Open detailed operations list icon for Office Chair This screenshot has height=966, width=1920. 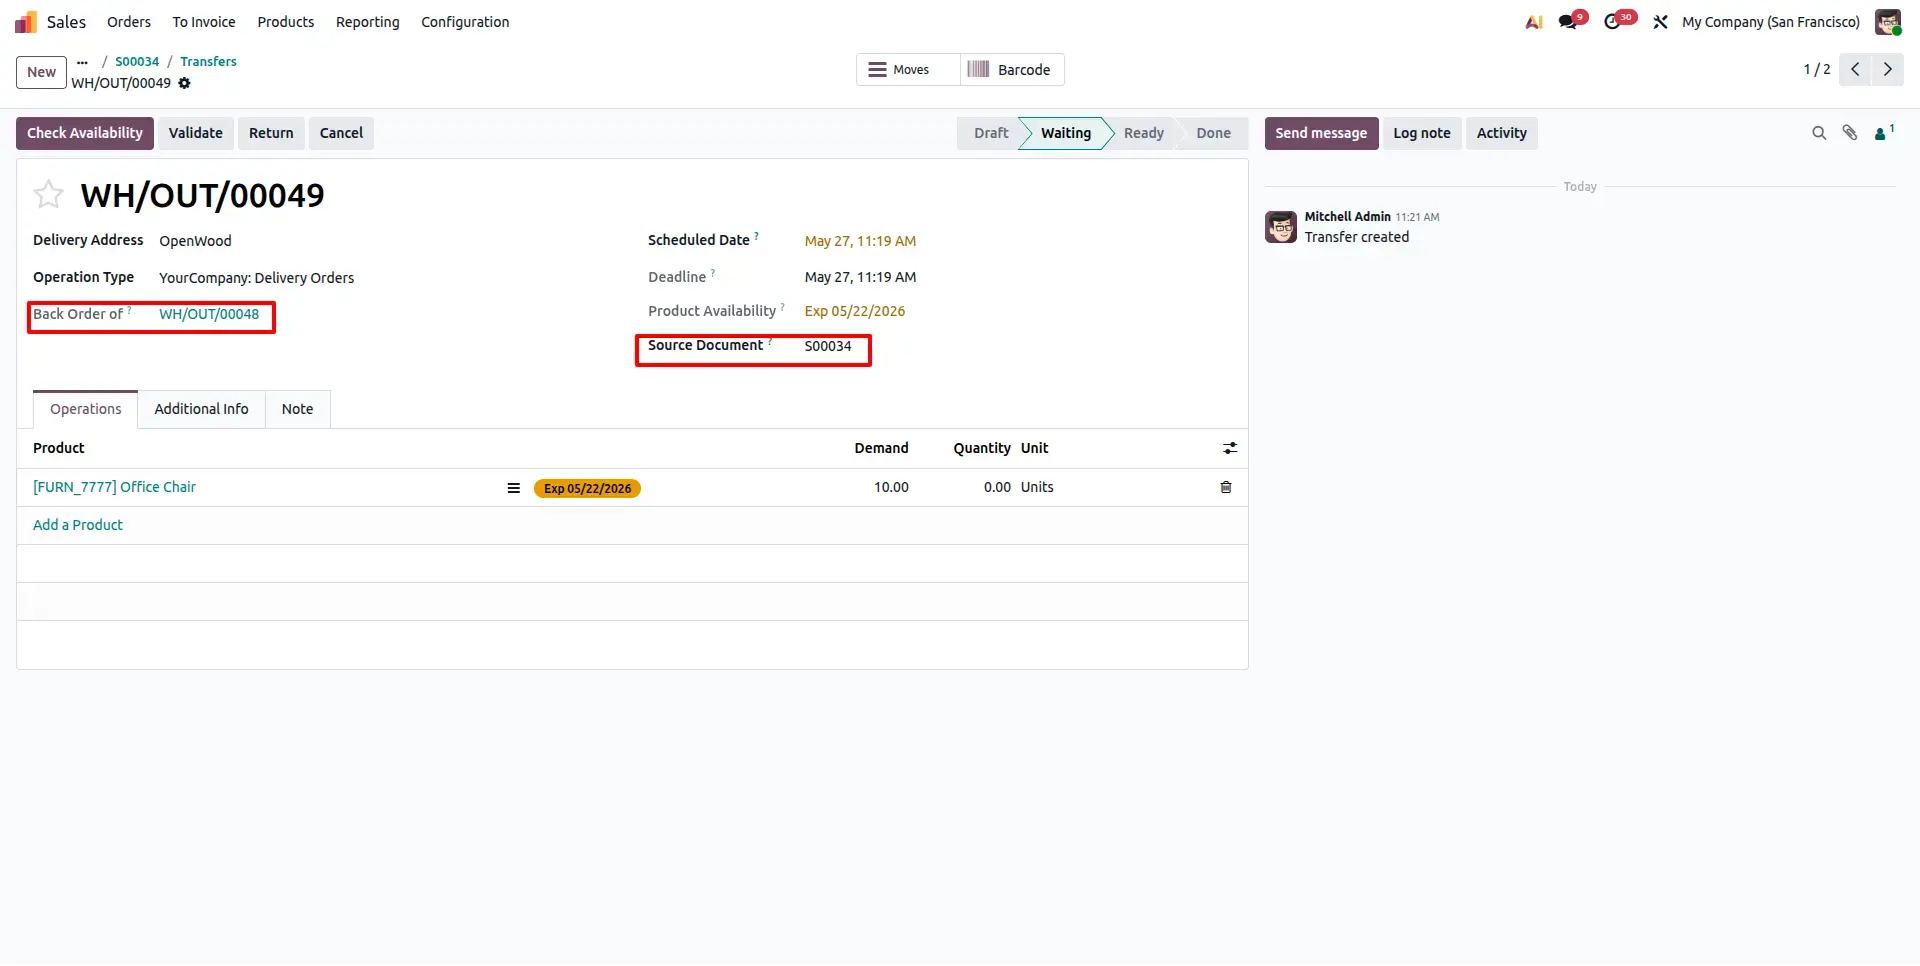click(x=513, y=489)
